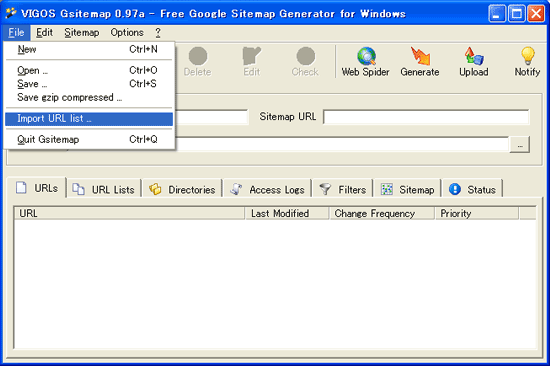Choose Save gzip compressed ...
550x366 pixels.
pos(89,98)
